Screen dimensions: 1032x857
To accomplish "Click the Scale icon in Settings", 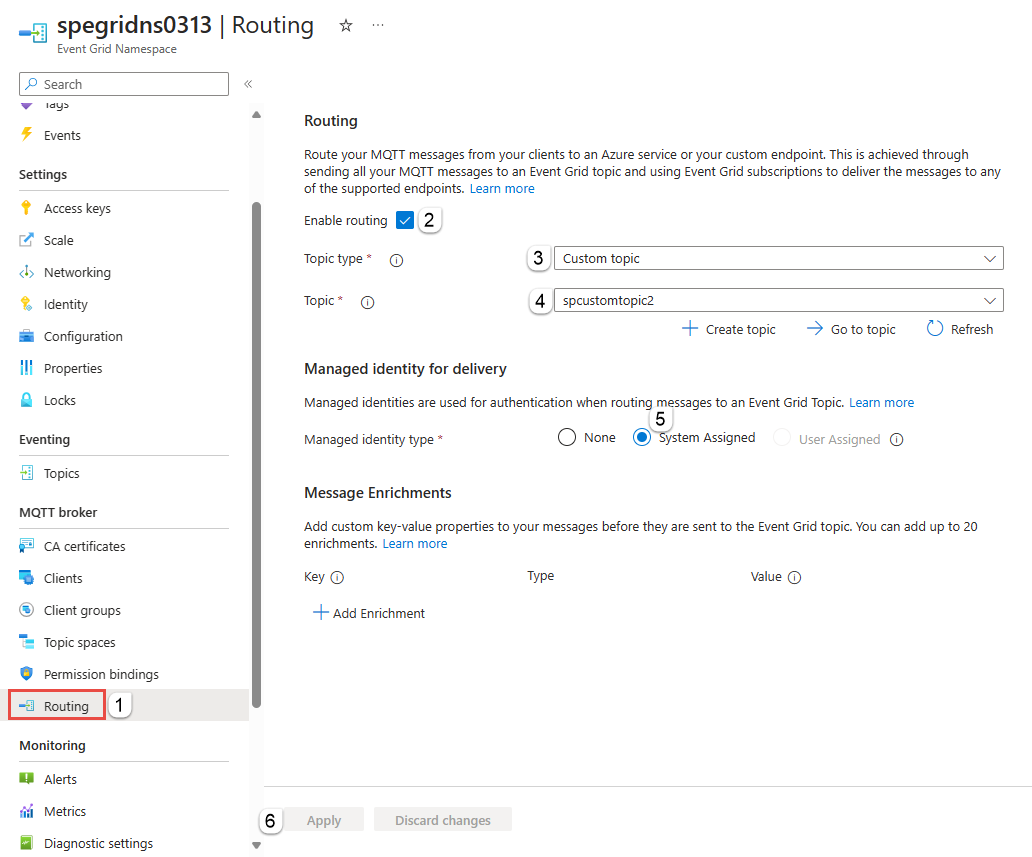I will 26,240.
